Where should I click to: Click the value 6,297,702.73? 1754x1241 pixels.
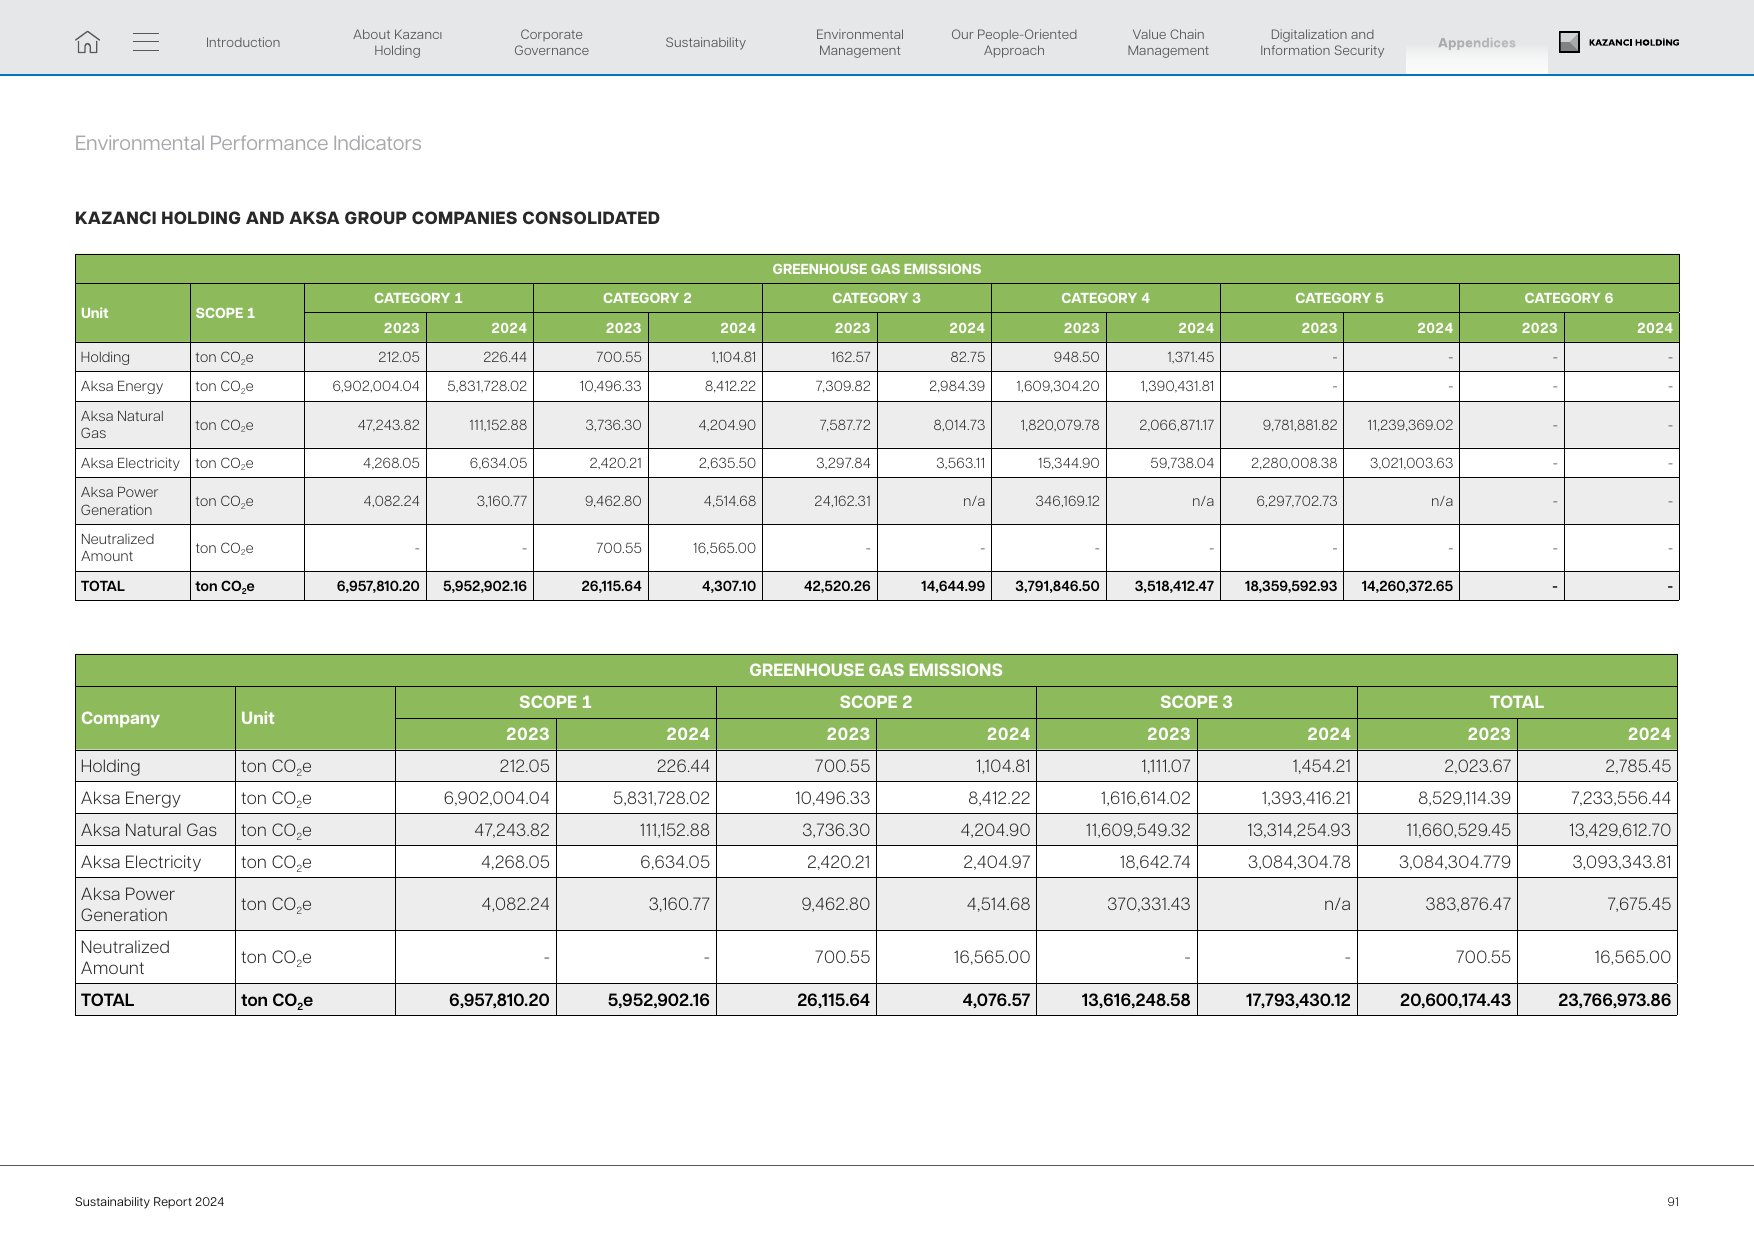1296,501
